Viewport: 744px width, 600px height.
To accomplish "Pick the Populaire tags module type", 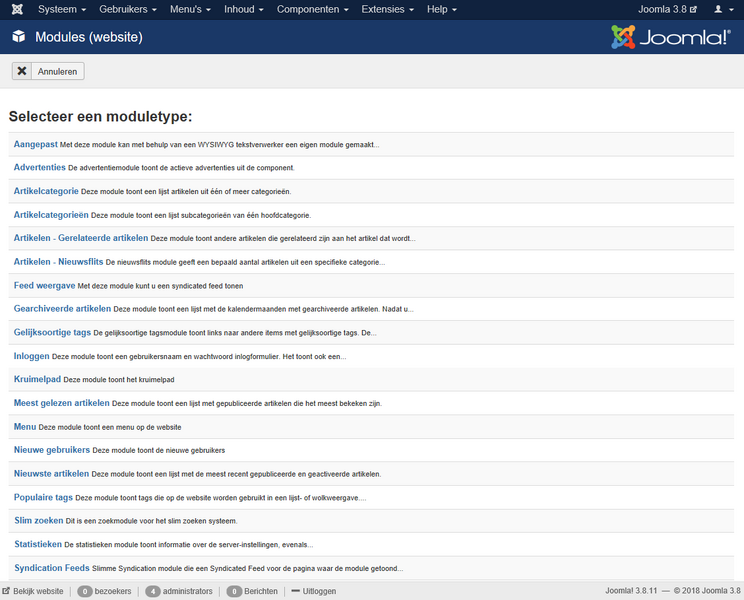I will tap(43, 498).
